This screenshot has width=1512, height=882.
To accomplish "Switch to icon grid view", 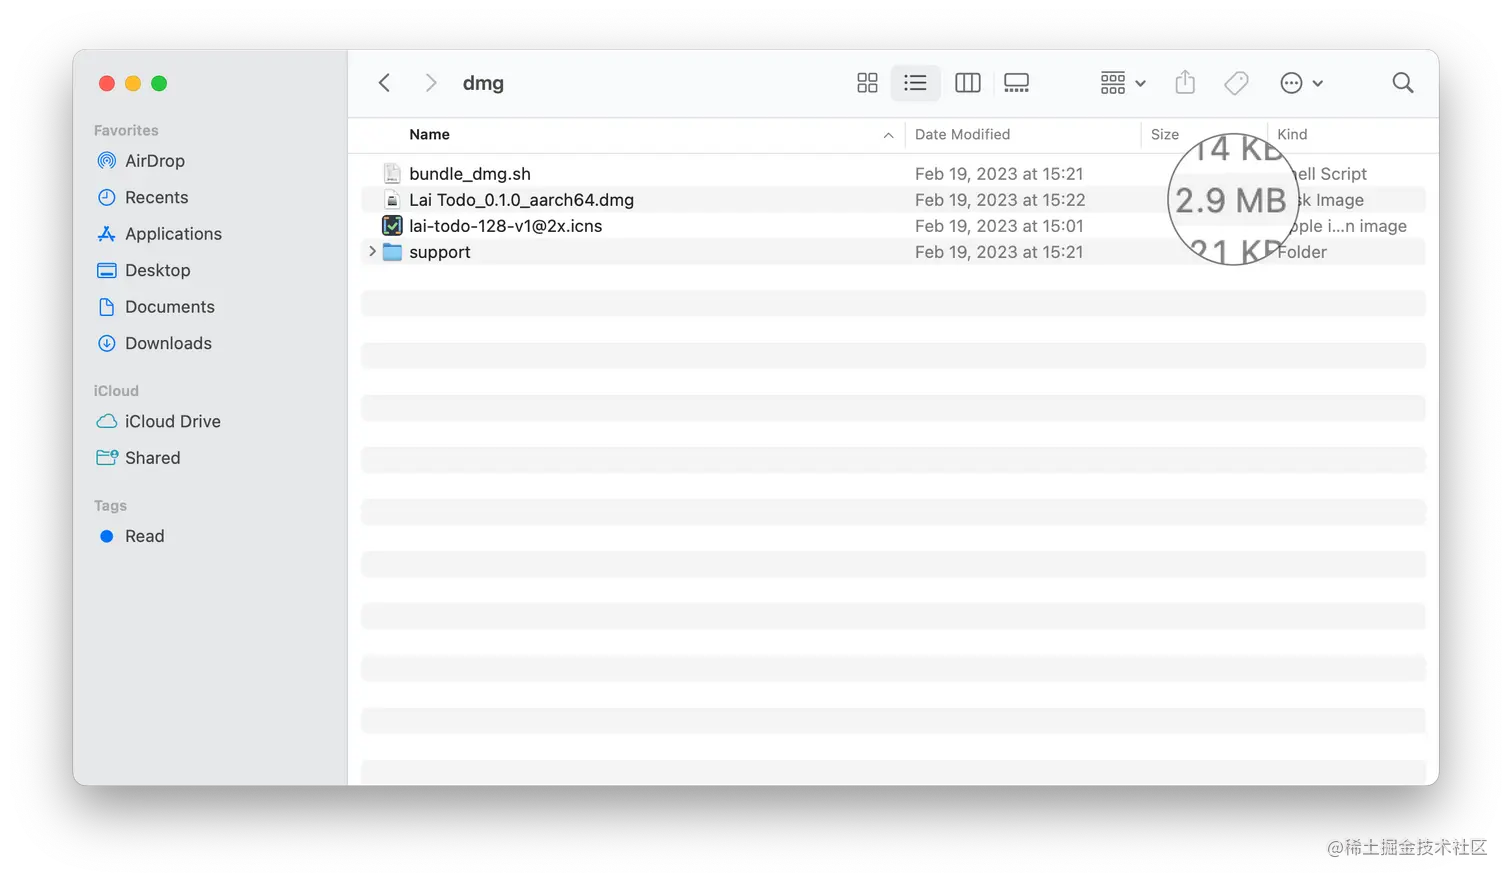I will [x=867, y=83].
